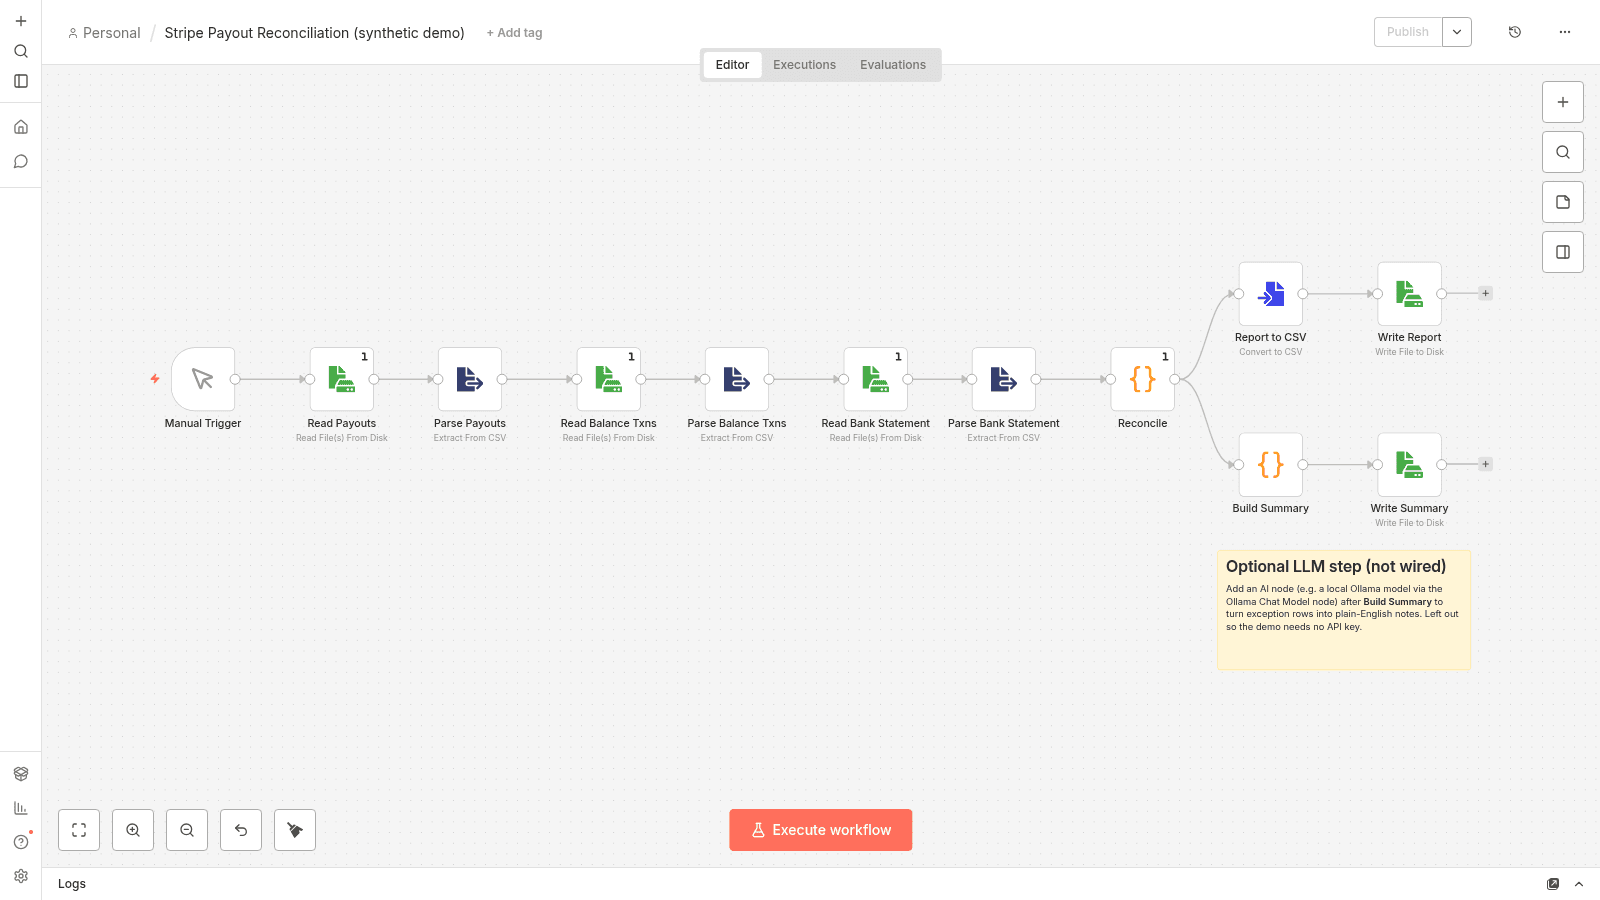This screenshot has width=1600, height=900.
Task: Switch to the Evaluations tab
Action: tap(893, 65)
